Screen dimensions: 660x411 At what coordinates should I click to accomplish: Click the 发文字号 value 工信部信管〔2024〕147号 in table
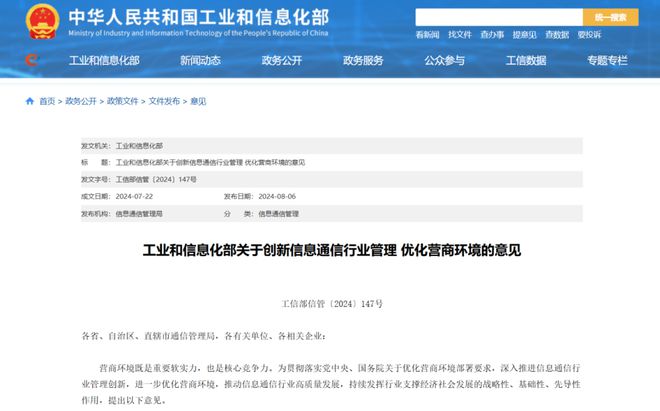(x=156, y=179)
